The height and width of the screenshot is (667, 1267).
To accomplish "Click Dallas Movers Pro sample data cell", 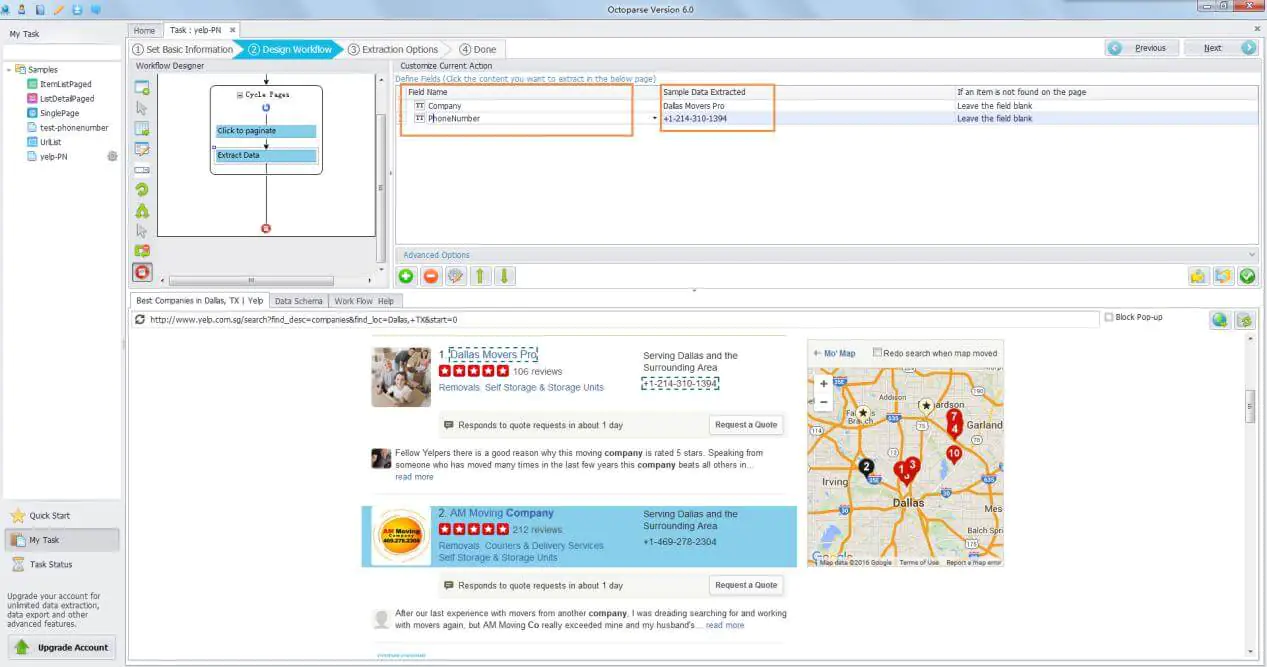I will click(694, 105).
